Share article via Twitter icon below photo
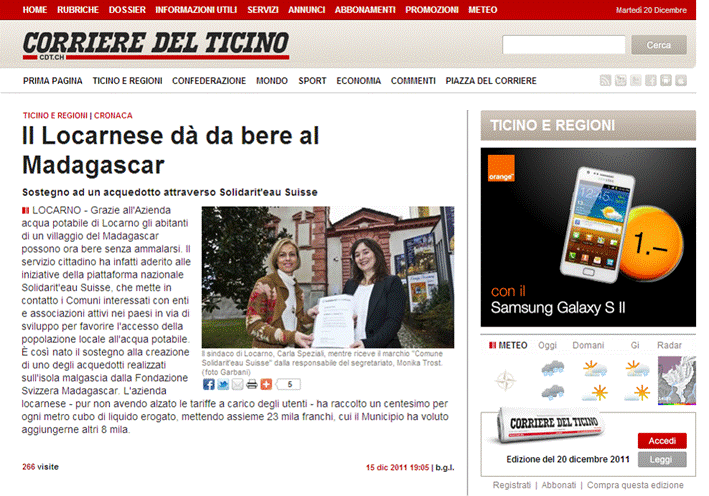The height and width of the screenshot is (496, 709). pos(222,384)
